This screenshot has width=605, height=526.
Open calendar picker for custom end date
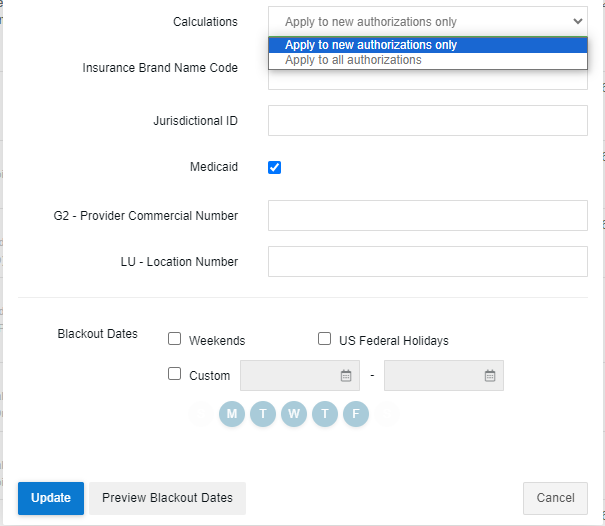(490, 376)
